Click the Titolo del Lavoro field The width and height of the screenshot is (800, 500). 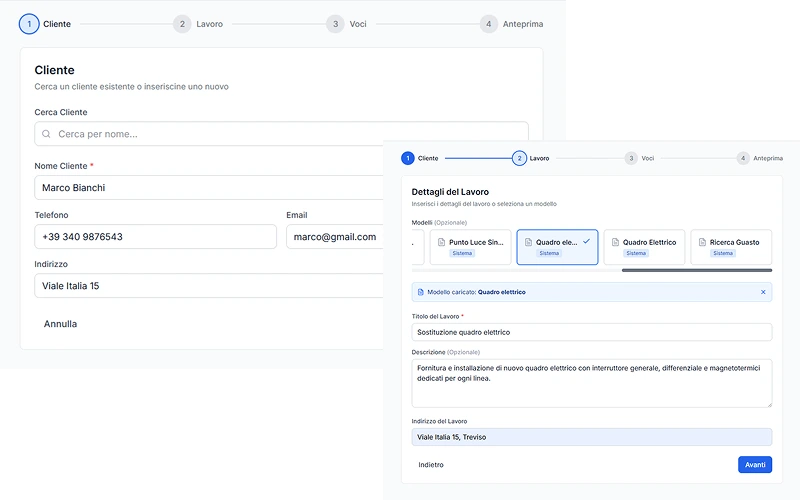591,332
